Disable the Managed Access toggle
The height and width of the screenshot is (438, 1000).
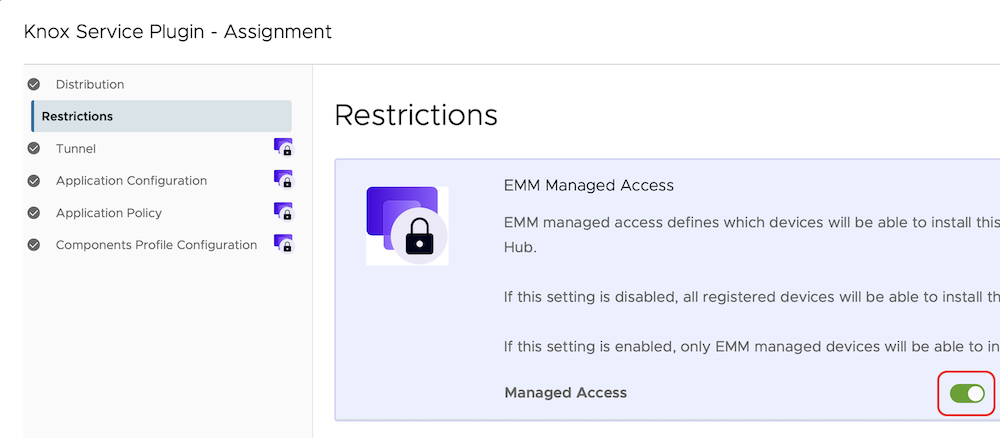967,393
